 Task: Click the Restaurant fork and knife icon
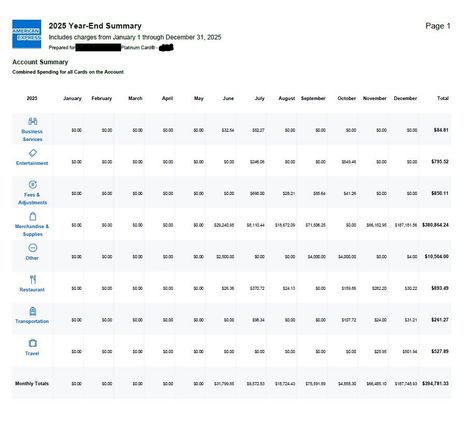pyautogui.click(x=33, y=279)
